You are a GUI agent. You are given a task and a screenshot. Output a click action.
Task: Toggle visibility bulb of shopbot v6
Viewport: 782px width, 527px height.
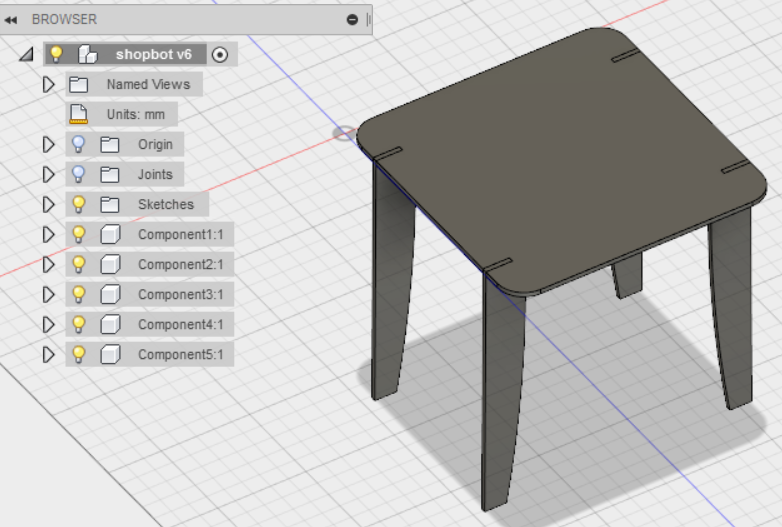56,54
